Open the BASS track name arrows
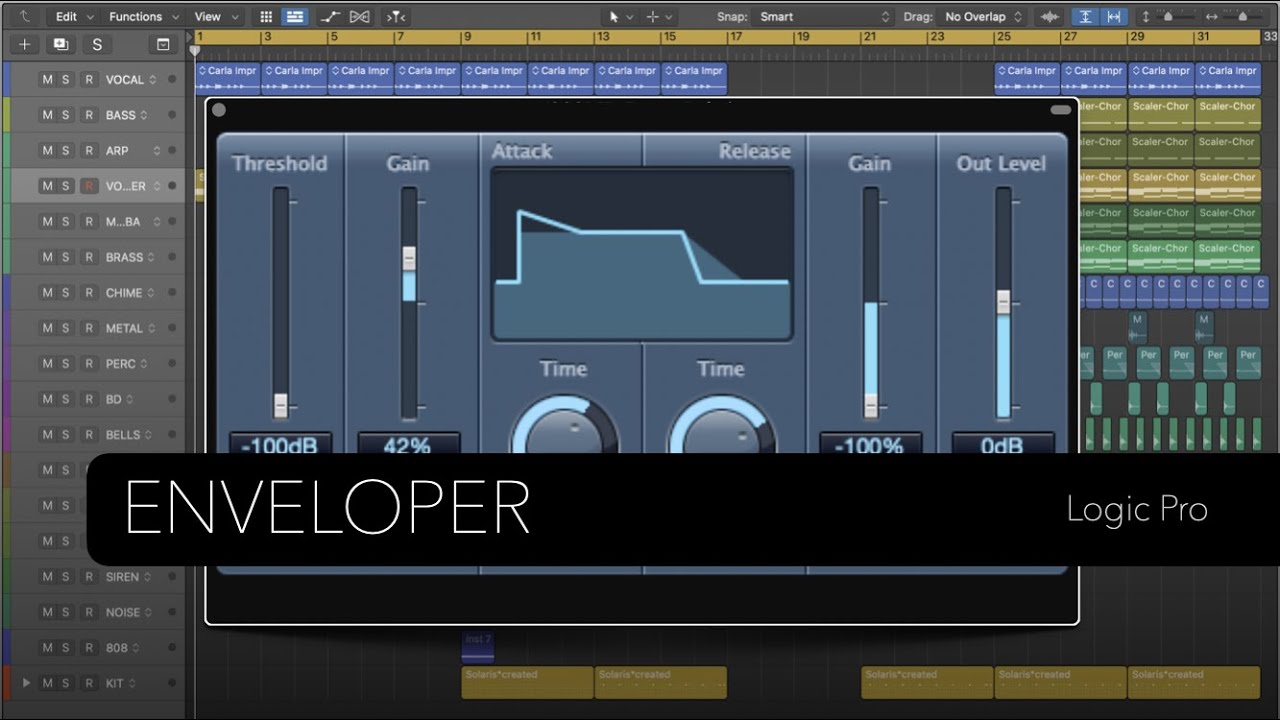The image size is (1280, 720). (x=145, y=115)
